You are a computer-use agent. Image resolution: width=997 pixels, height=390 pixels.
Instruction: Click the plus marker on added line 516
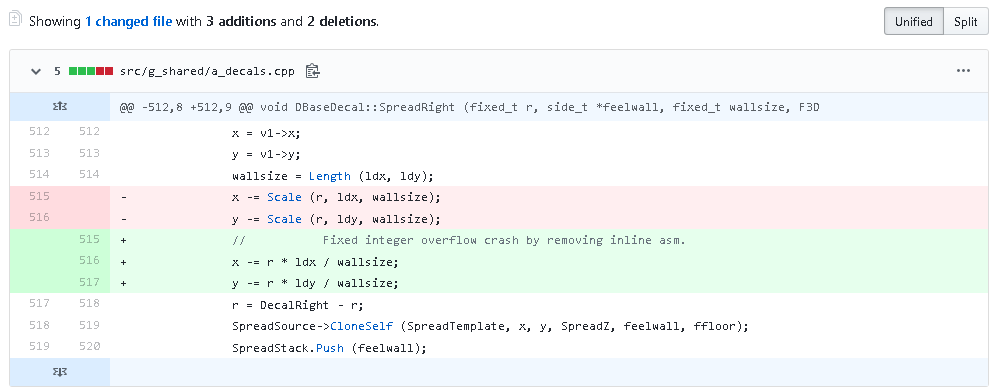tap(124, 261)
